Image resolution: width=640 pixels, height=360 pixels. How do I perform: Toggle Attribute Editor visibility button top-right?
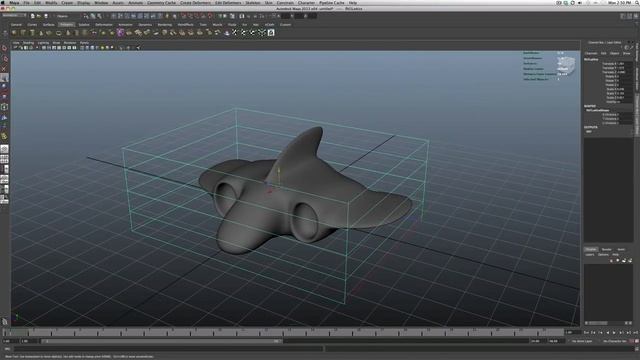(x=623, y=16)
